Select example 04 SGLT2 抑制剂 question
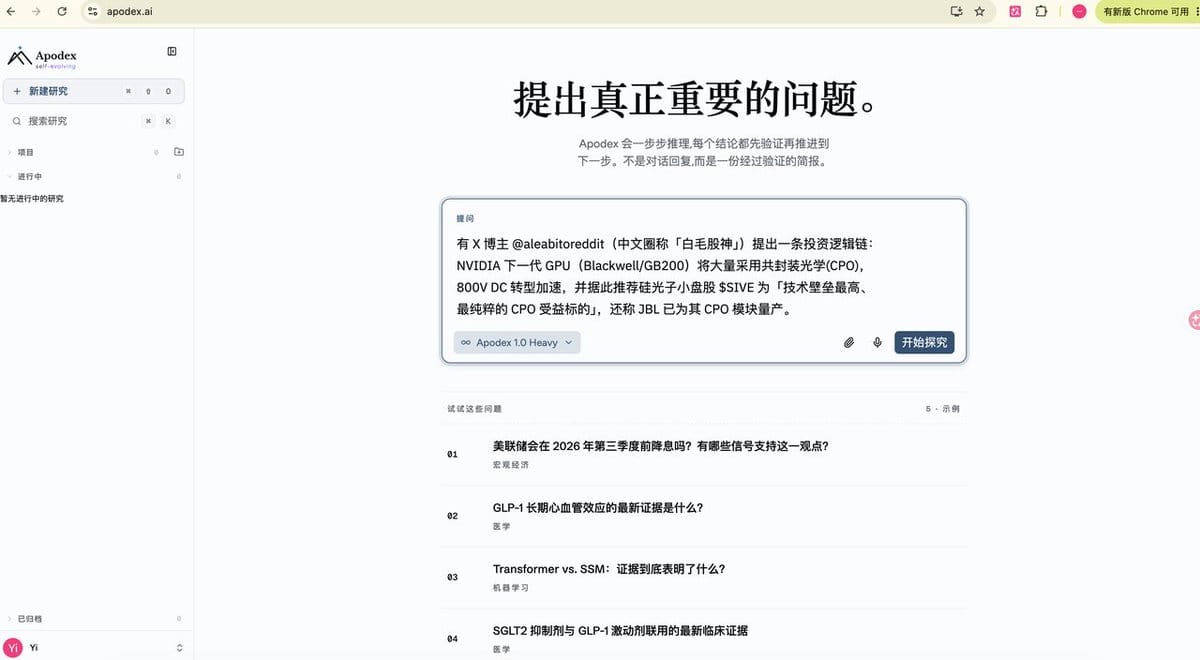Screen dimensions: 1200x660 (x=704, y=638)
